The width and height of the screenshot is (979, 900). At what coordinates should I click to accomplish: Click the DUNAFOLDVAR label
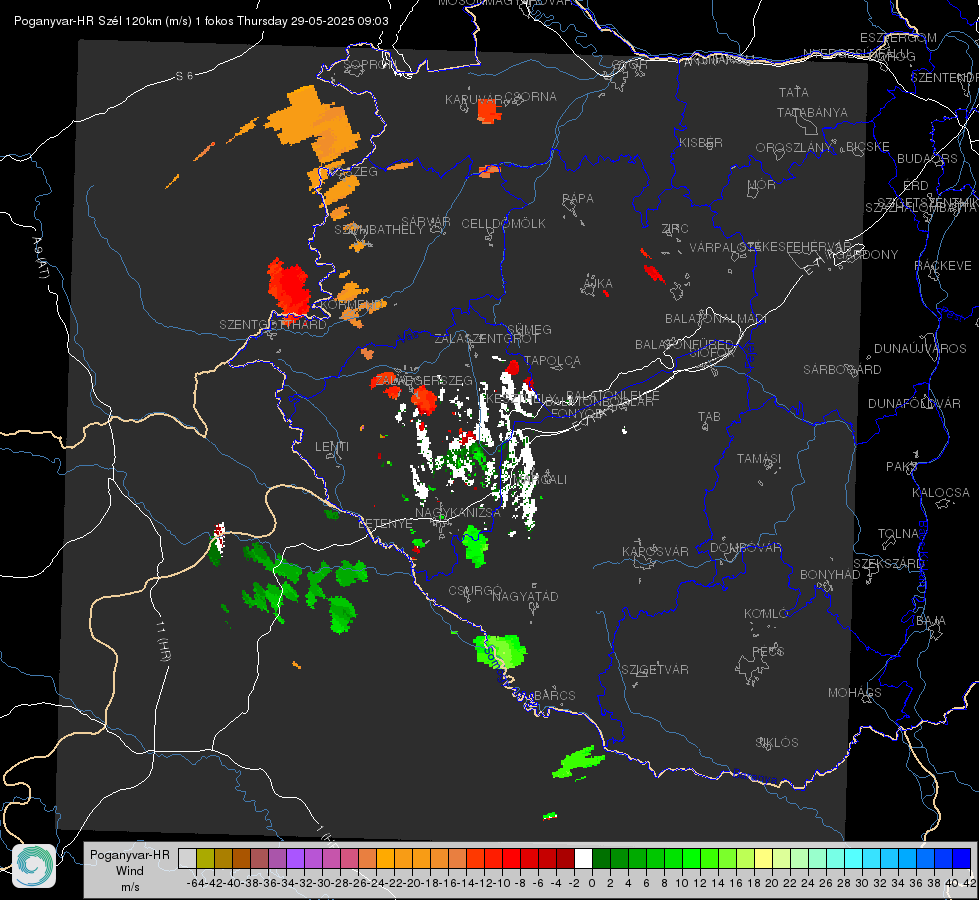(914, 403)
